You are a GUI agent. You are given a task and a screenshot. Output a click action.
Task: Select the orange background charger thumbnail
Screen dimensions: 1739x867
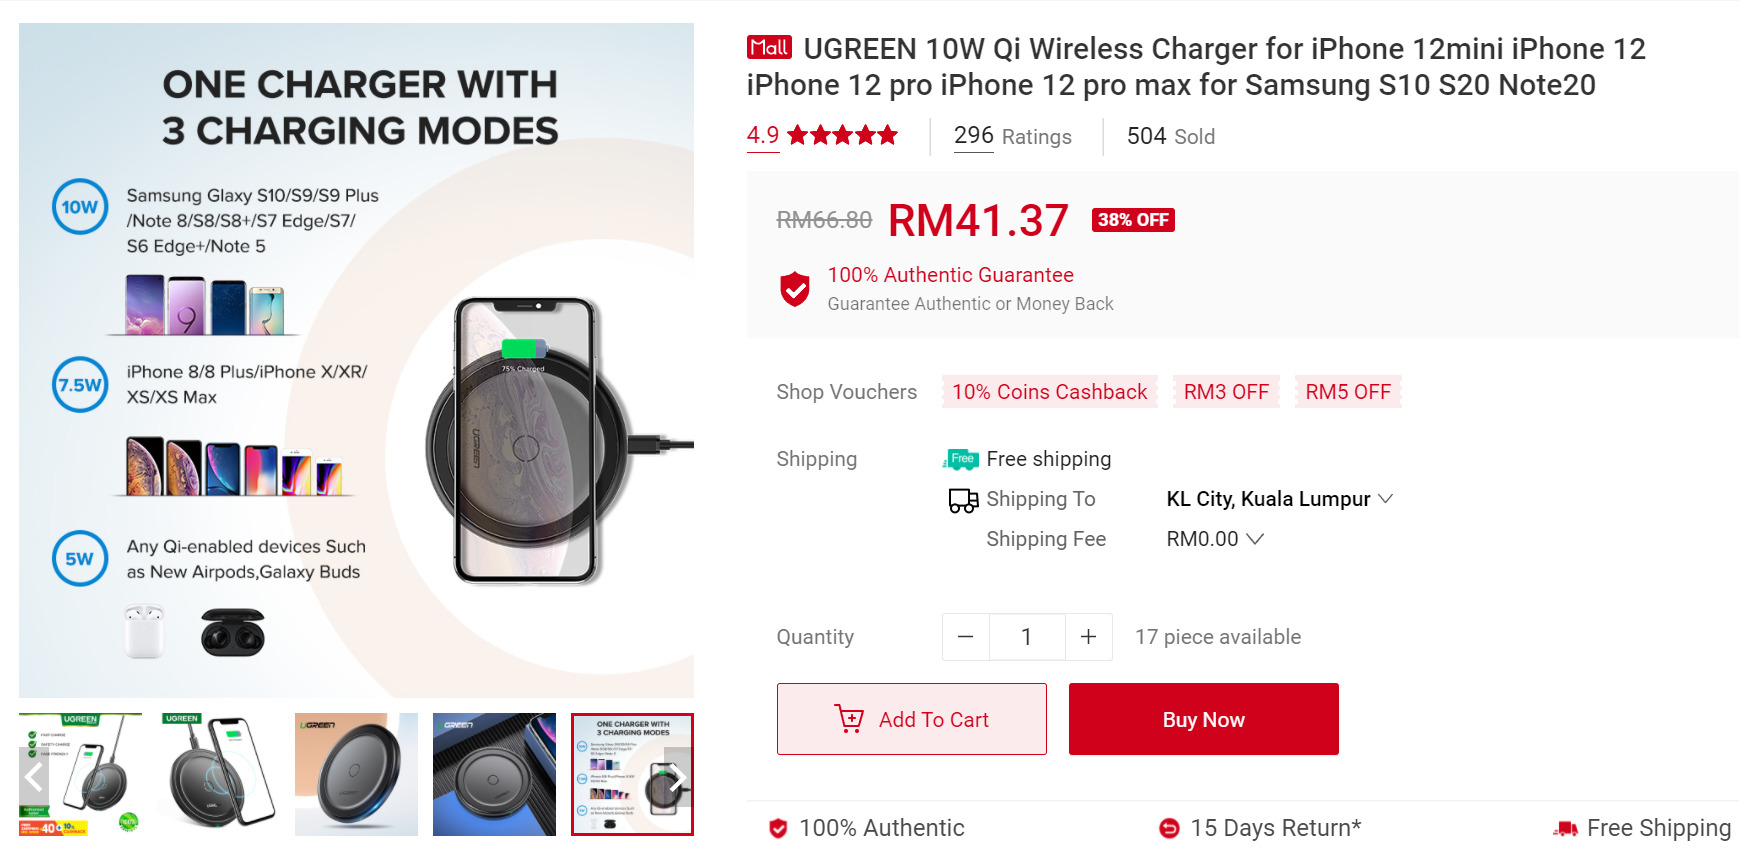[x=356, y=774]
